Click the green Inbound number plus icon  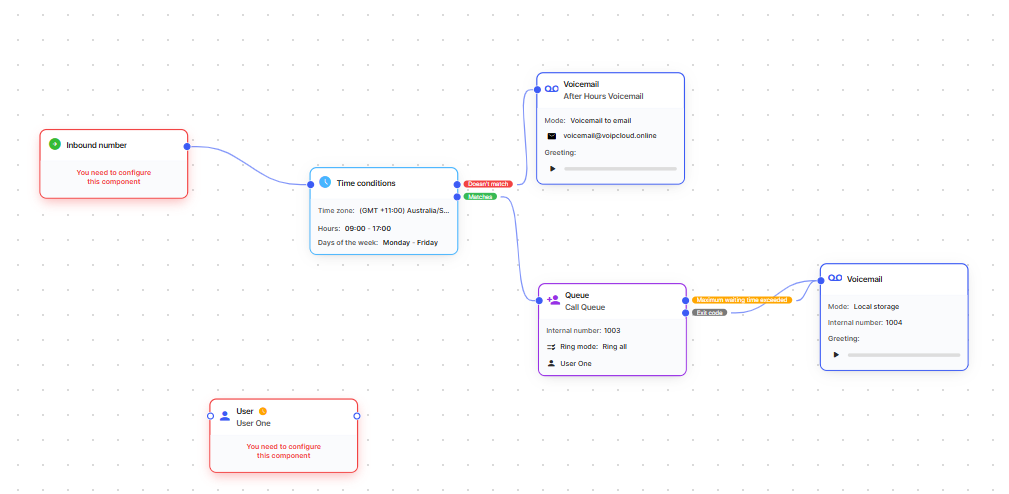55,145
